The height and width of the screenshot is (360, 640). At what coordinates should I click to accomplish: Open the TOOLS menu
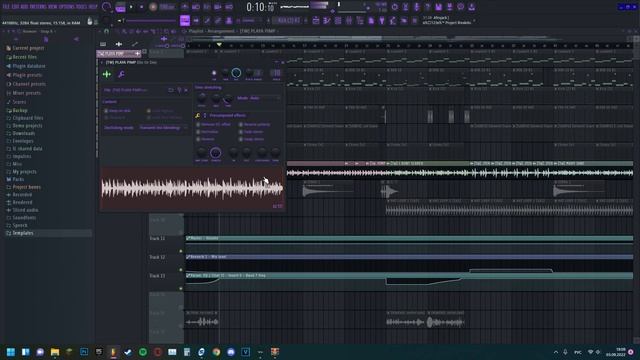81,7
